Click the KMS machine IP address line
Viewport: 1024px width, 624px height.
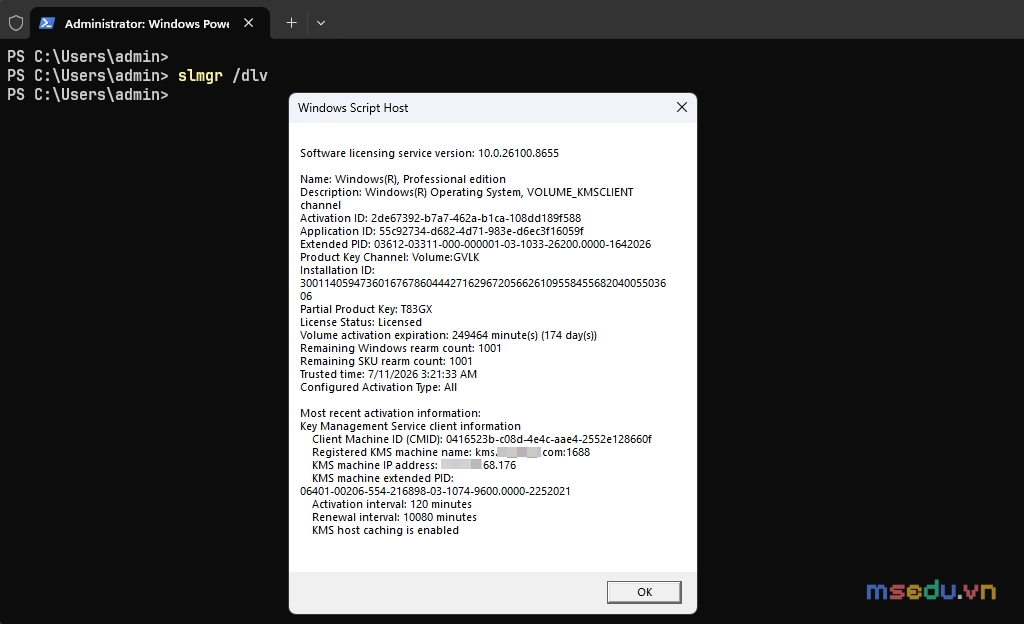(413, 465)
